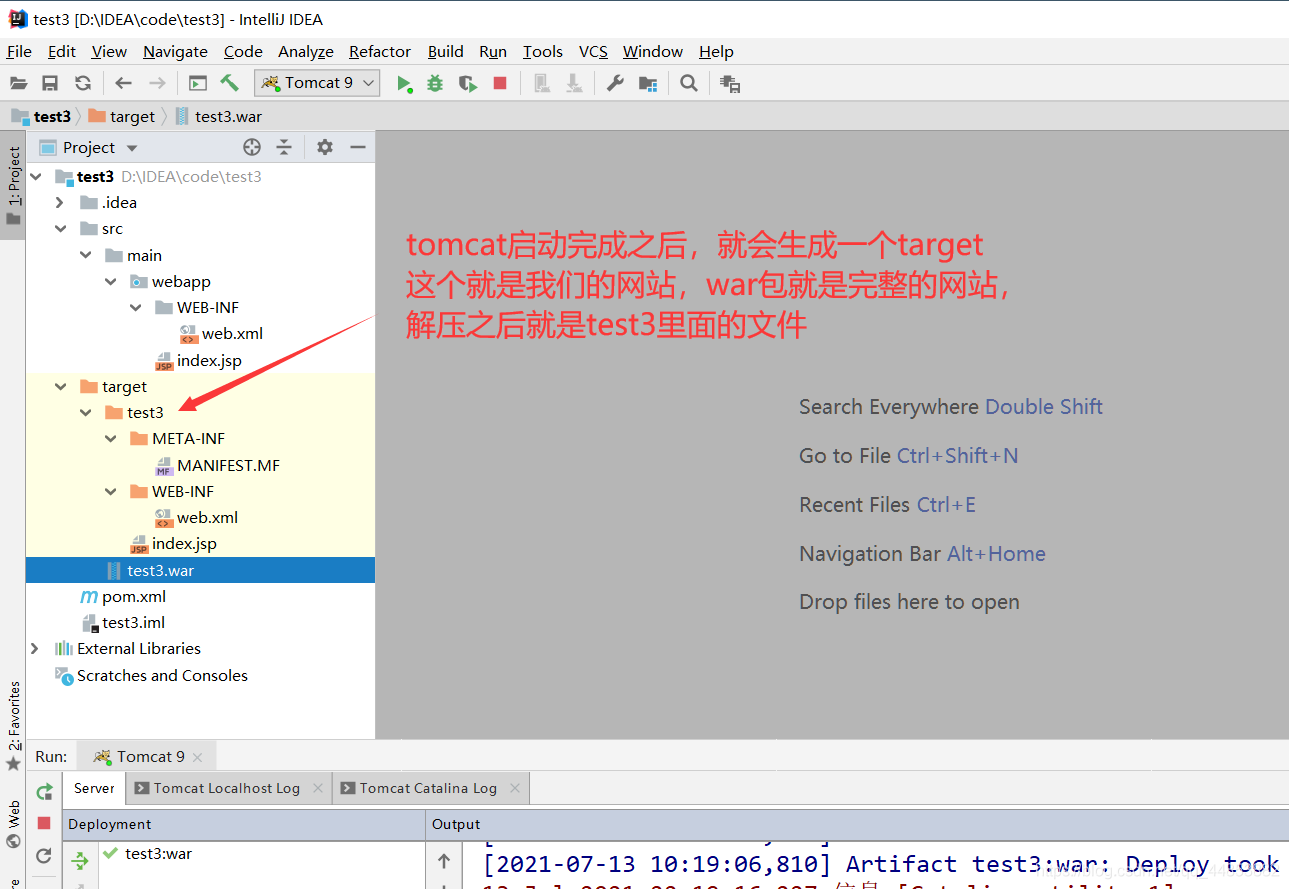Select pom.xml in the project tree
Screen dimensions: 1289x889
(123, 596)
